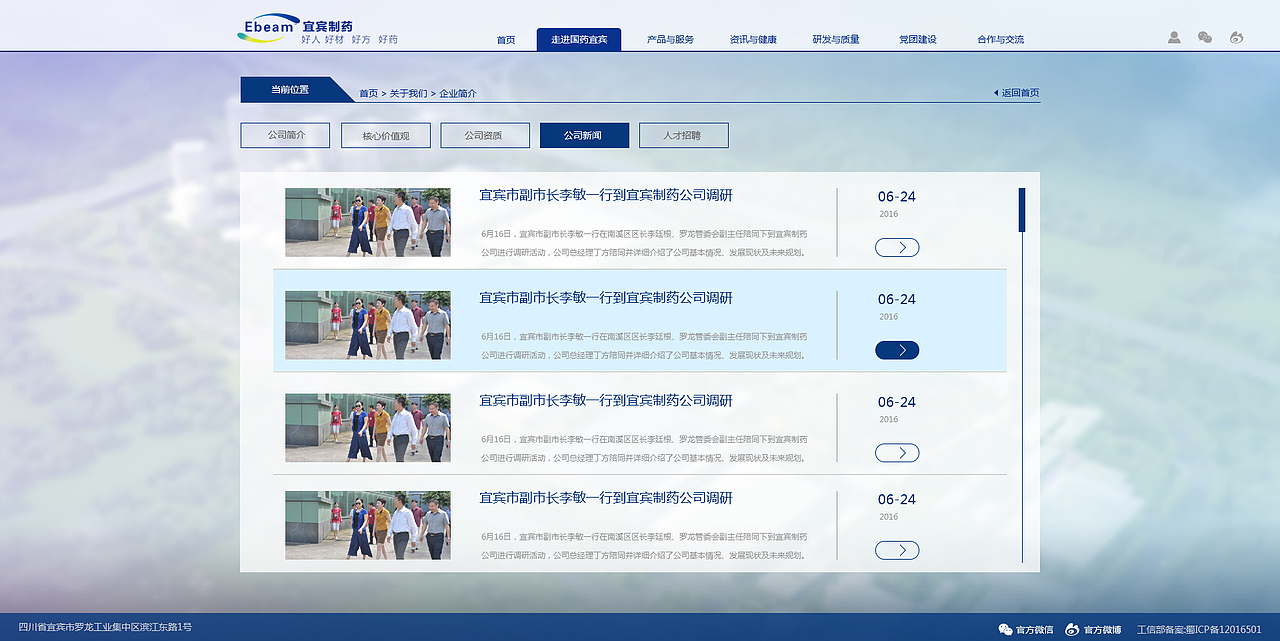The image size is (1280, 641).
Task: Open the Weibo icon in header
Action: [1236, 38]
